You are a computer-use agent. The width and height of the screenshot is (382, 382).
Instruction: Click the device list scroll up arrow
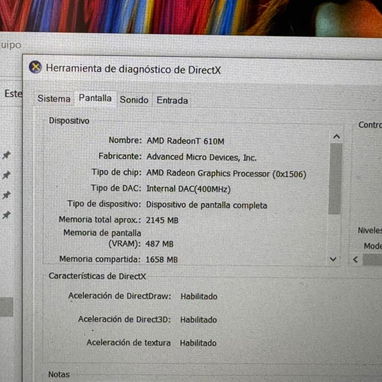(336, 137)
